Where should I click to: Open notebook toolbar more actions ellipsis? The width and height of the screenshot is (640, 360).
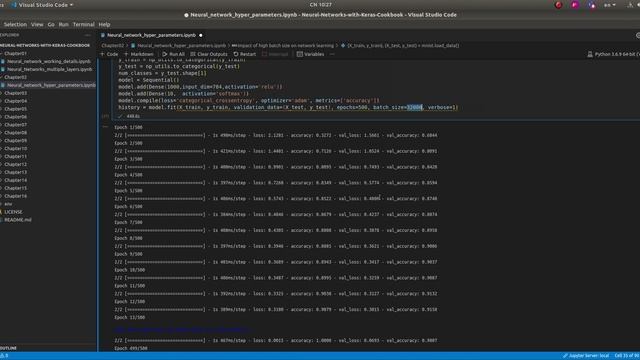click(x=332, y=54)
